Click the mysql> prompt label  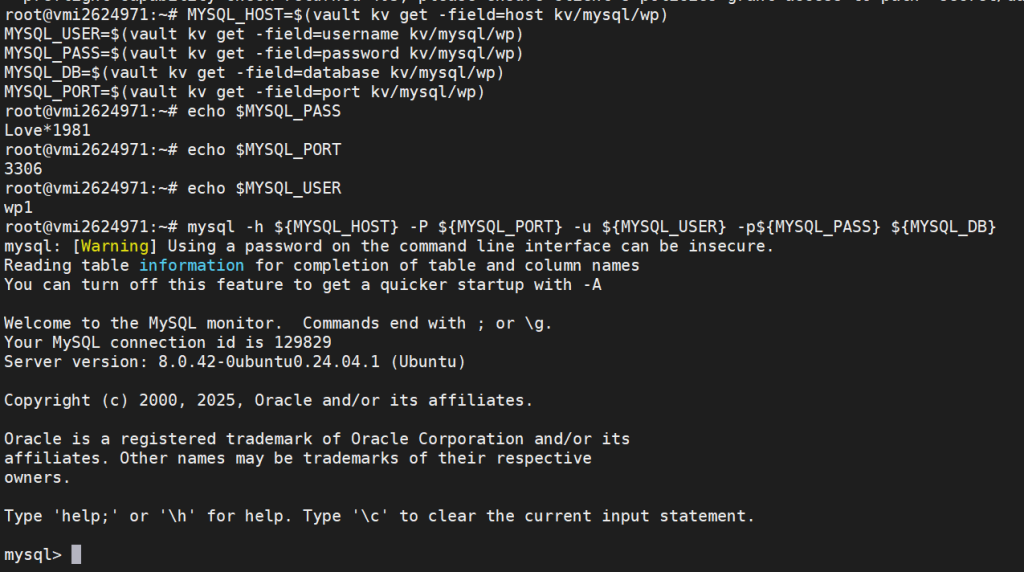33,554
